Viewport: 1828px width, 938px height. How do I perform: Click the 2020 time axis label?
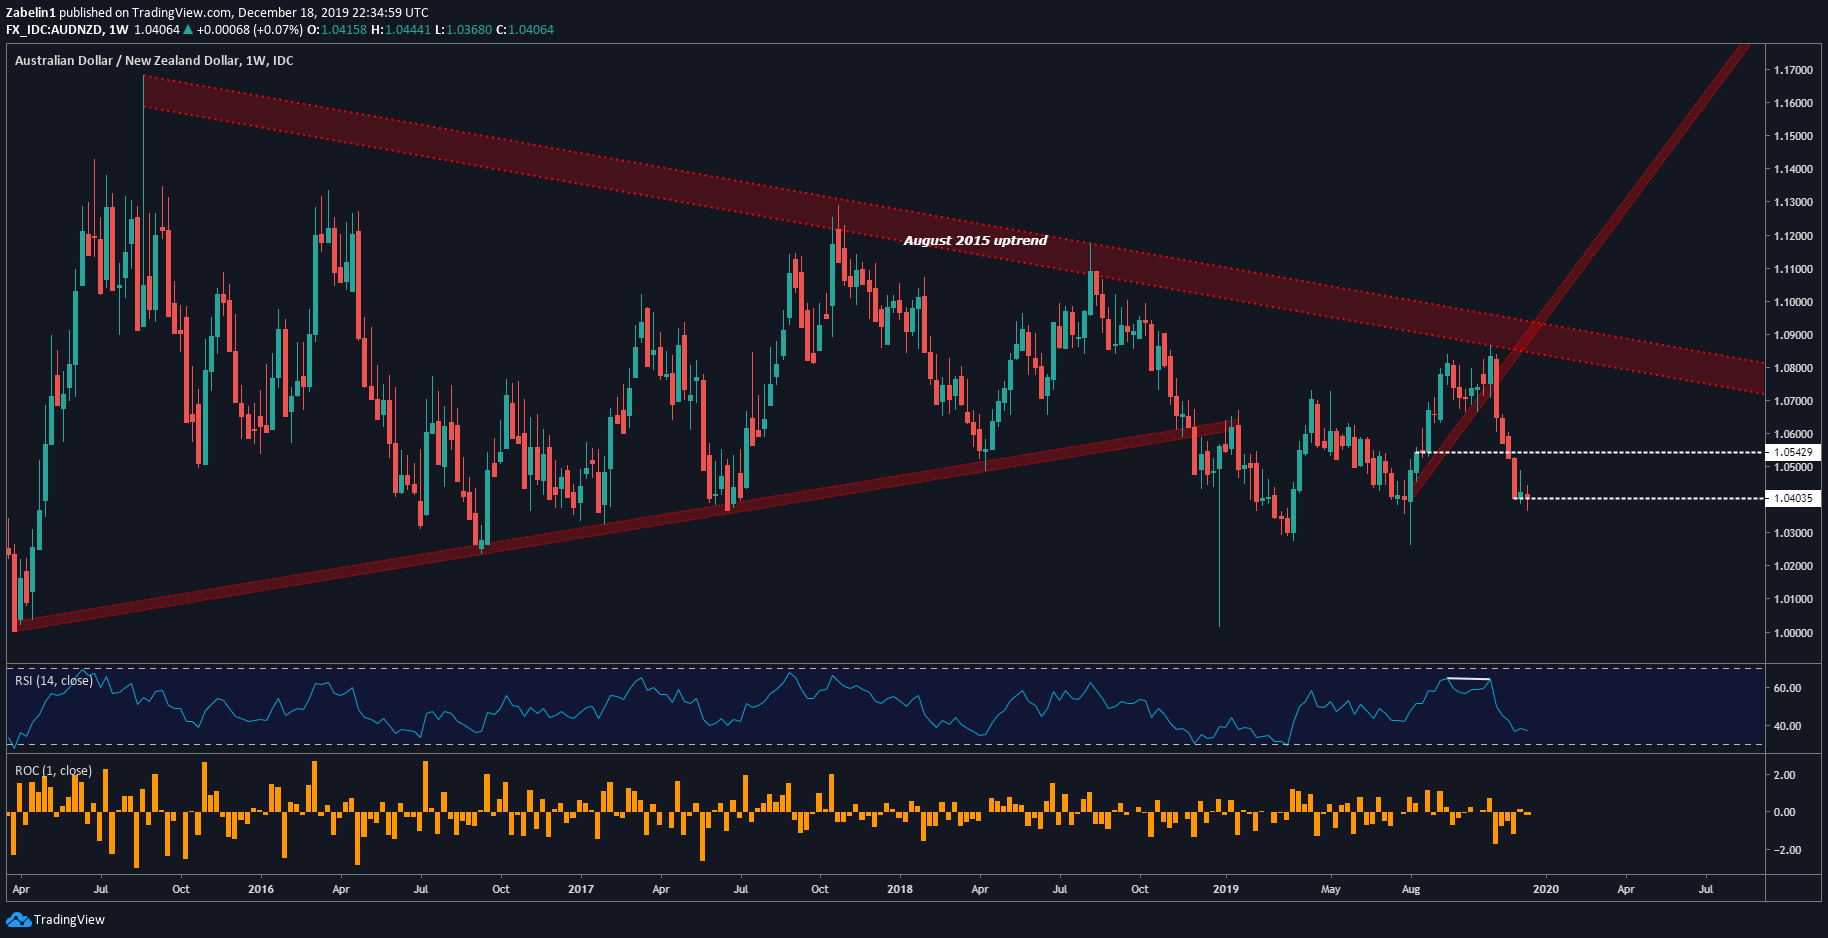(x=1546, y=889)
